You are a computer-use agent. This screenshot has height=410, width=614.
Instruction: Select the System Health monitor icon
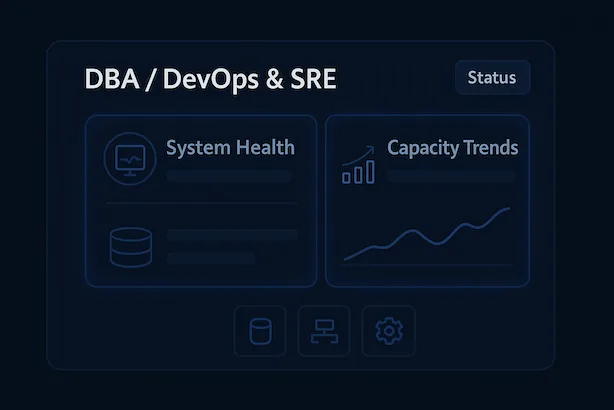point(130,159)
